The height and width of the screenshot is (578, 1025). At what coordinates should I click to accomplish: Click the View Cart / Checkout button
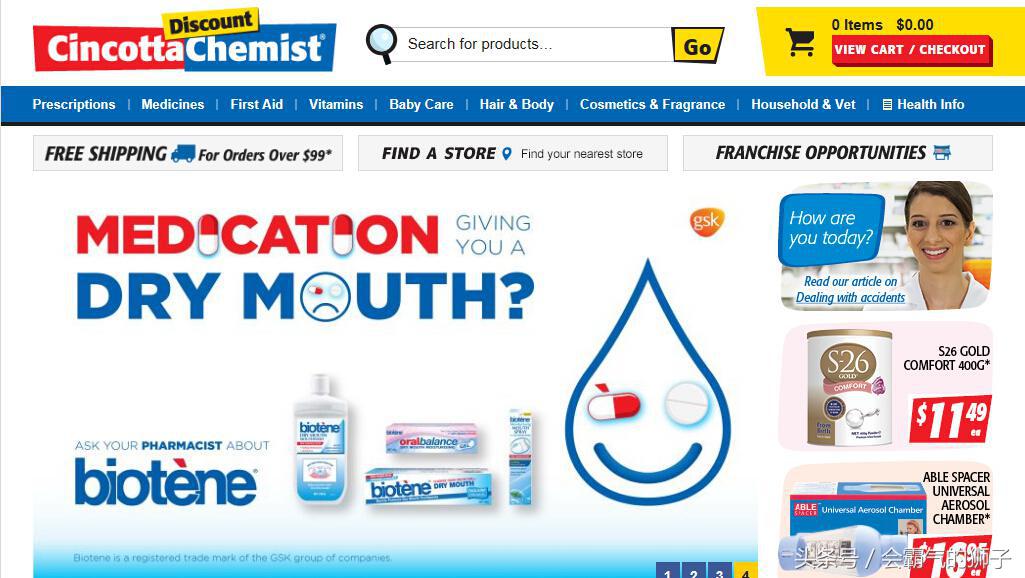(x=911, y=50)
